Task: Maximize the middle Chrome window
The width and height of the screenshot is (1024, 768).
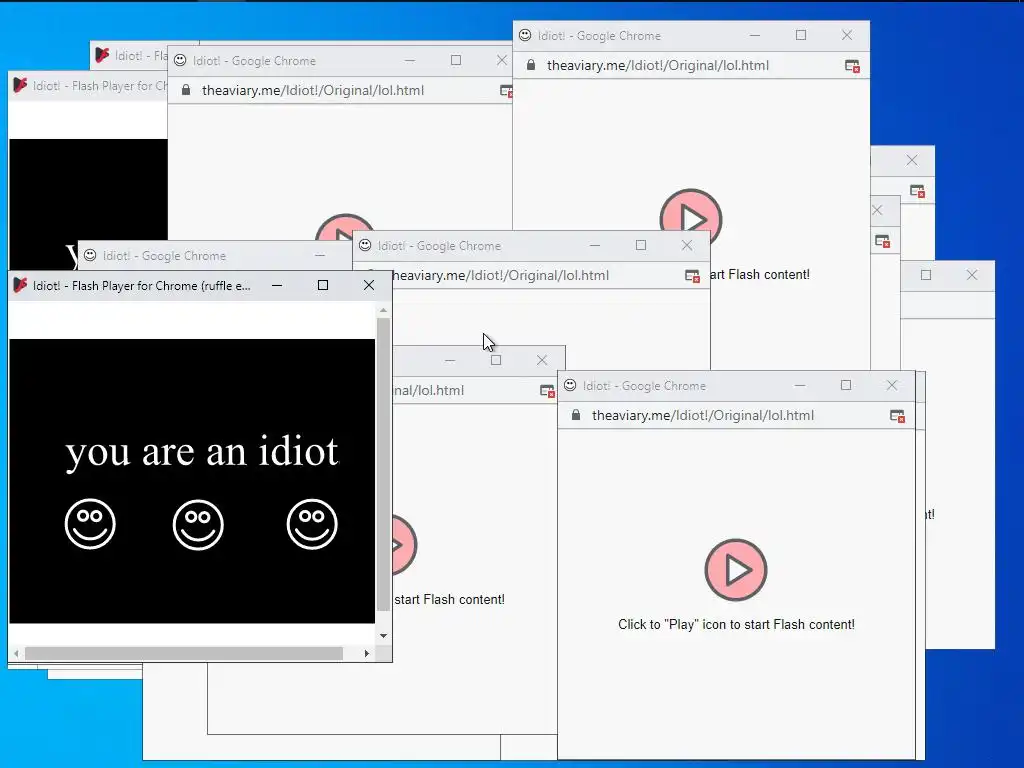Action: [641, 246]
